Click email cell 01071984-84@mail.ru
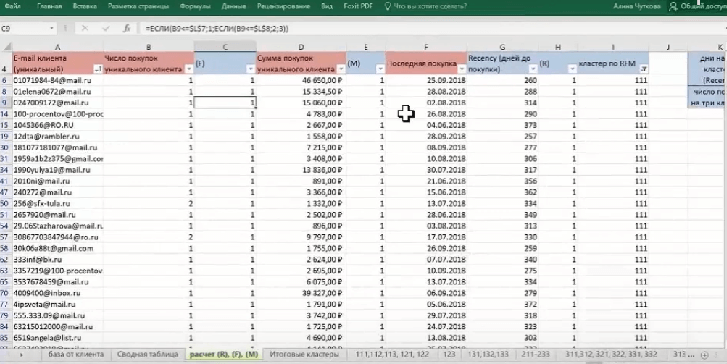 click(57, 80)
